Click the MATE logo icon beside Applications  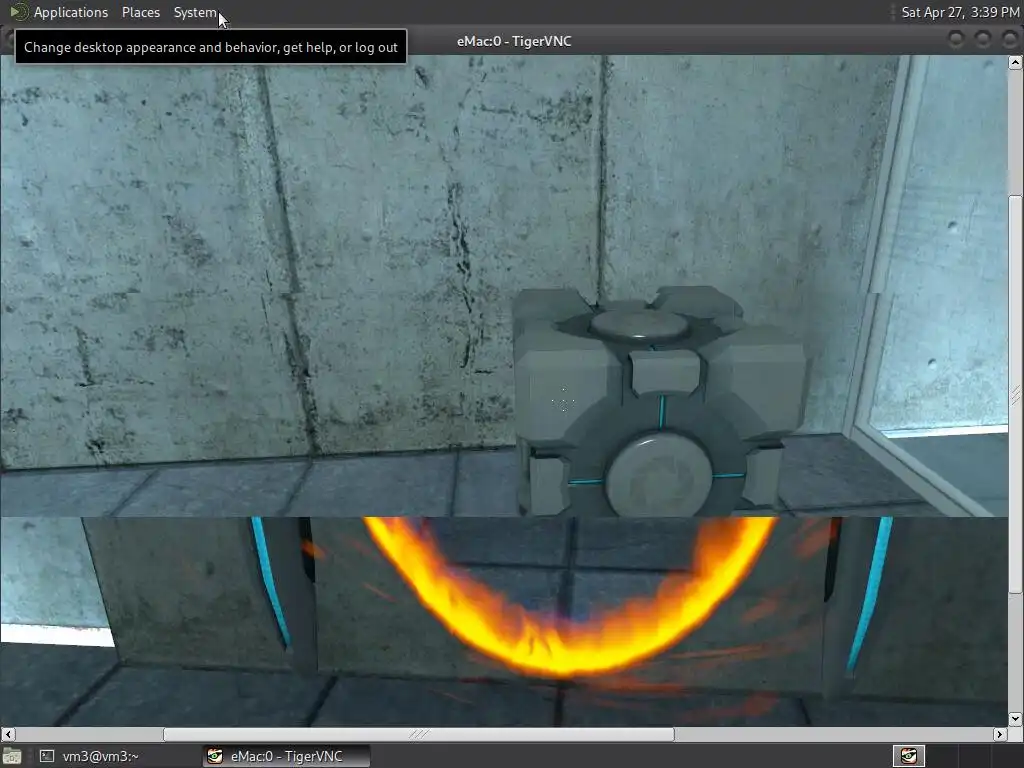click(18, 12)
